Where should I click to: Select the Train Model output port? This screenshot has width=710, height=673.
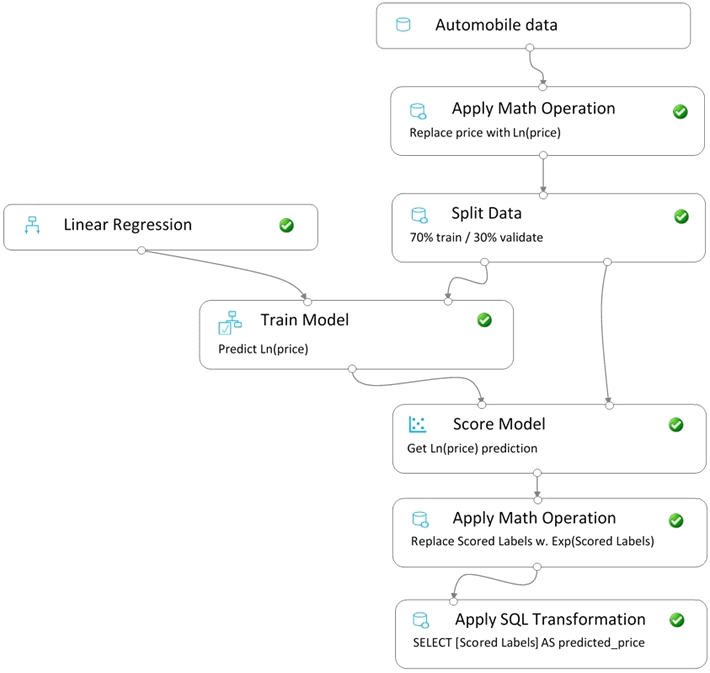[x=352, y=369]
